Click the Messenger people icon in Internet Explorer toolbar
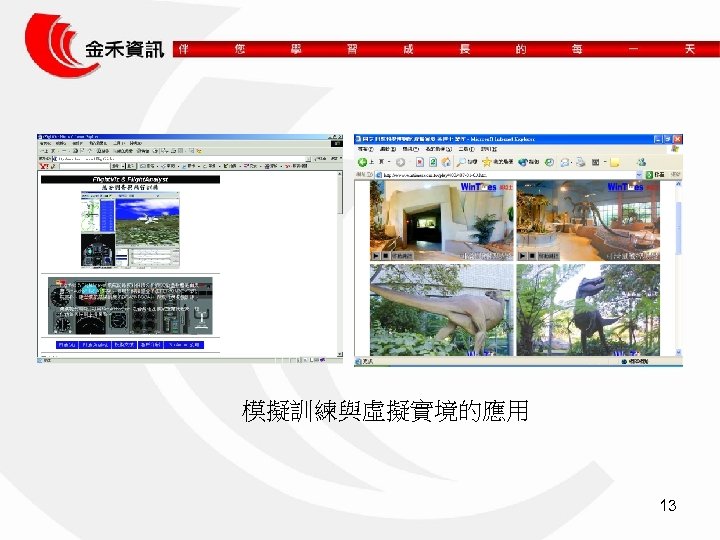 pyautogui.click(x=642, y=162)
